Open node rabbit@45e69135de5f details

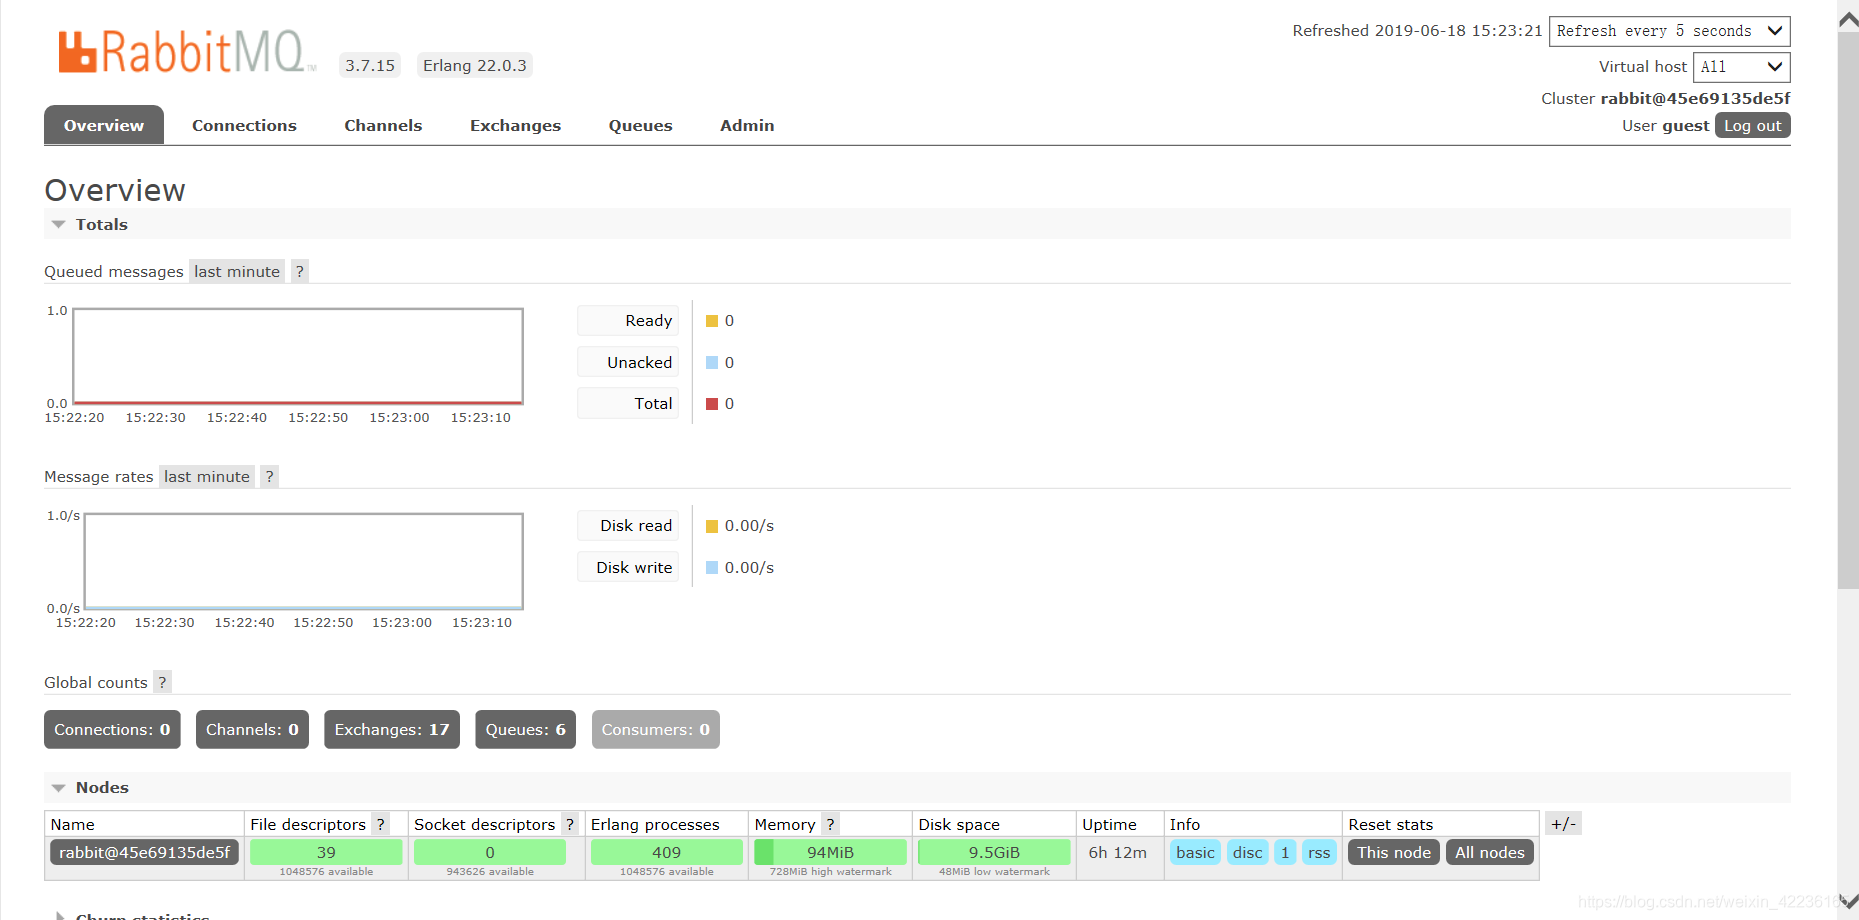pos(144,852)
